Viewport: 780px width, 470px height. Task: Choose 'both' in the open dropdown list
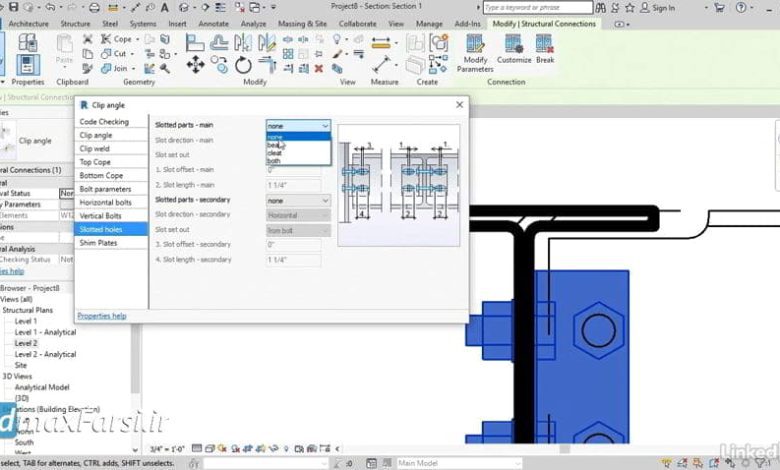[x=298, y=161]
